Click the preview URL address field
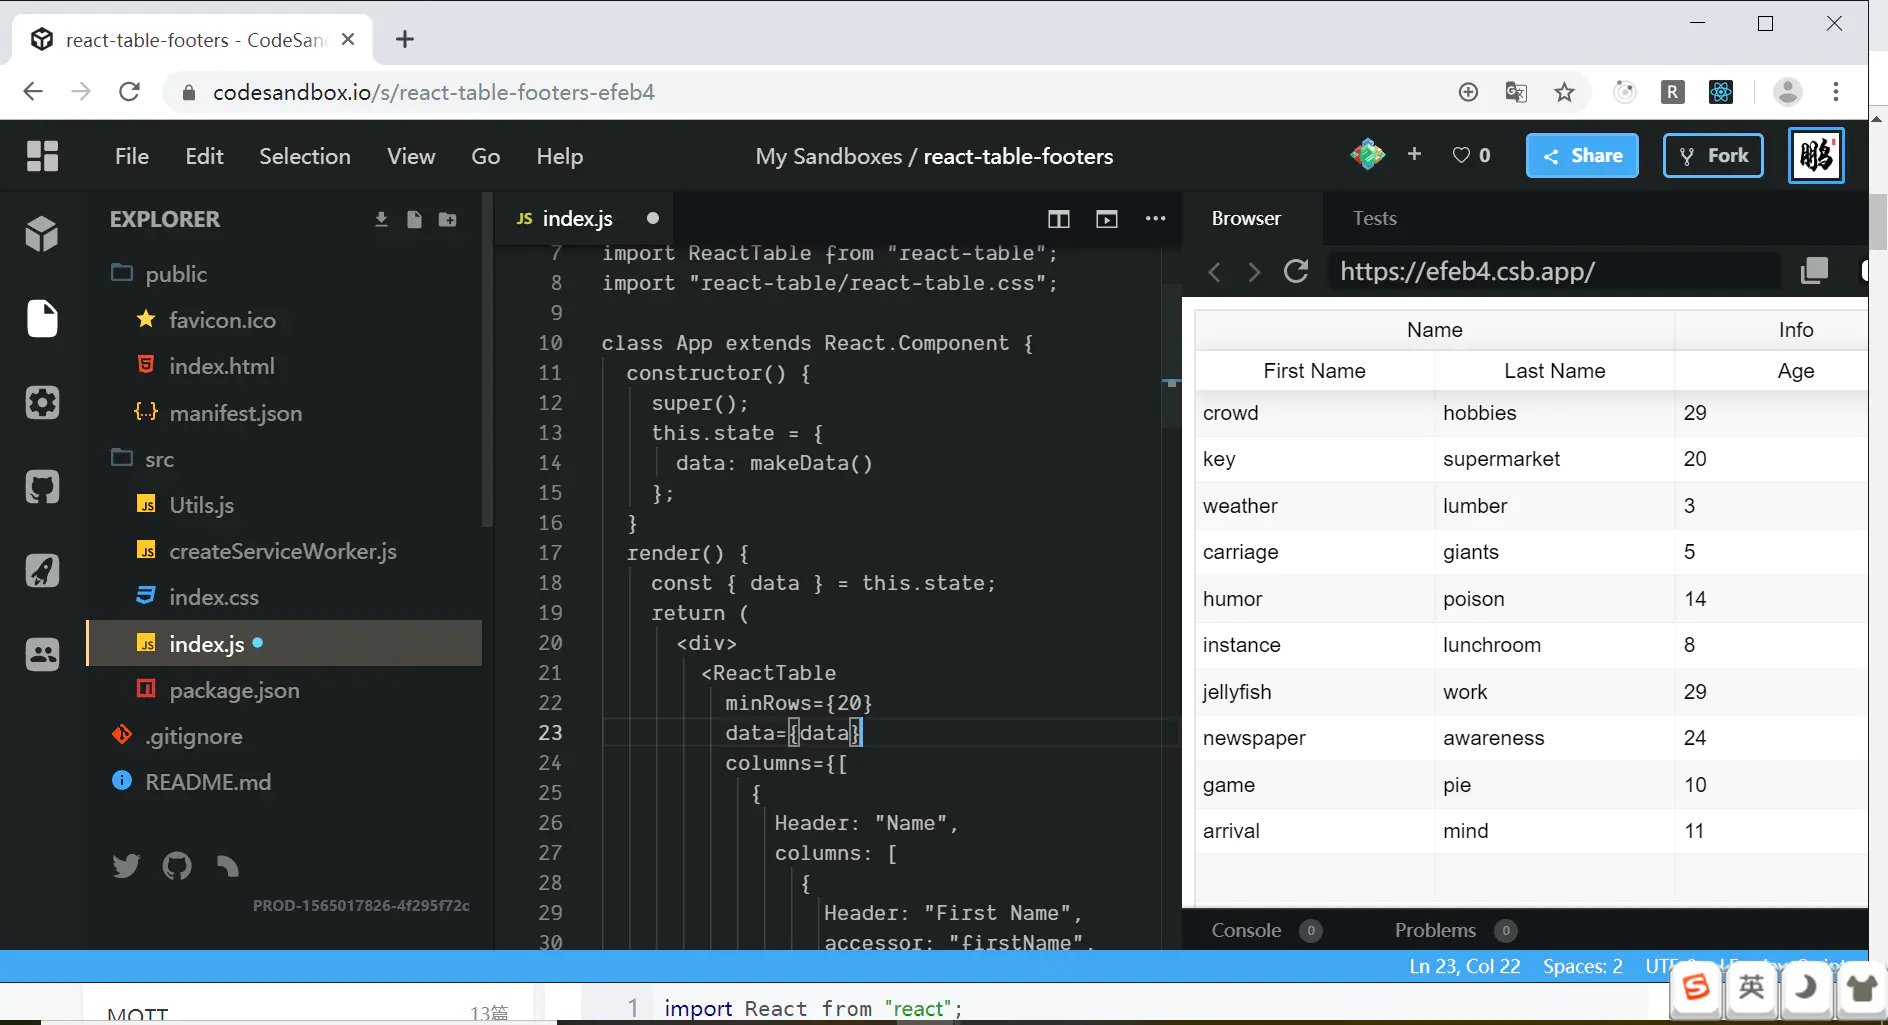 tap(1550, 271)
